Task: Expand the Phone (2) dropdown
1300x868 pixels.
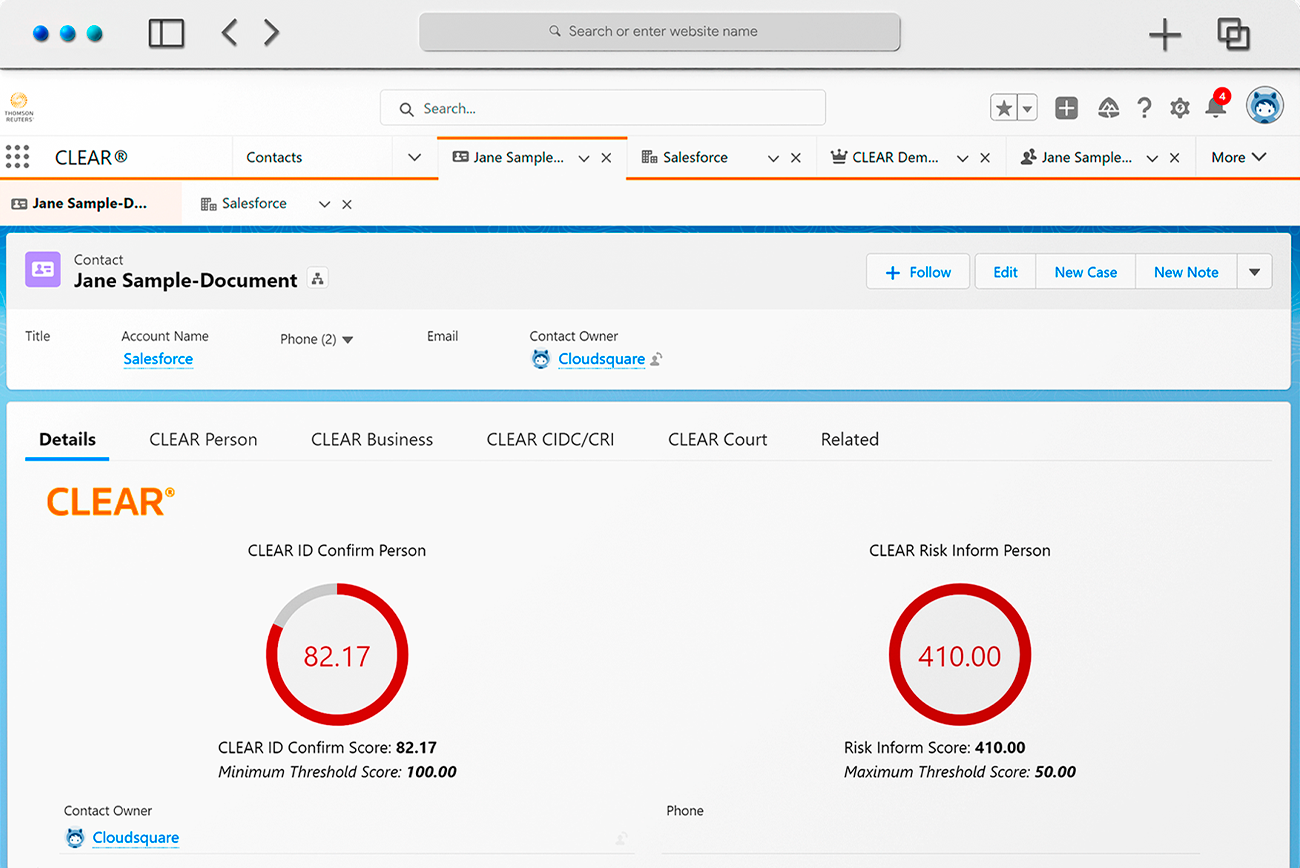Action: point(316,339)
